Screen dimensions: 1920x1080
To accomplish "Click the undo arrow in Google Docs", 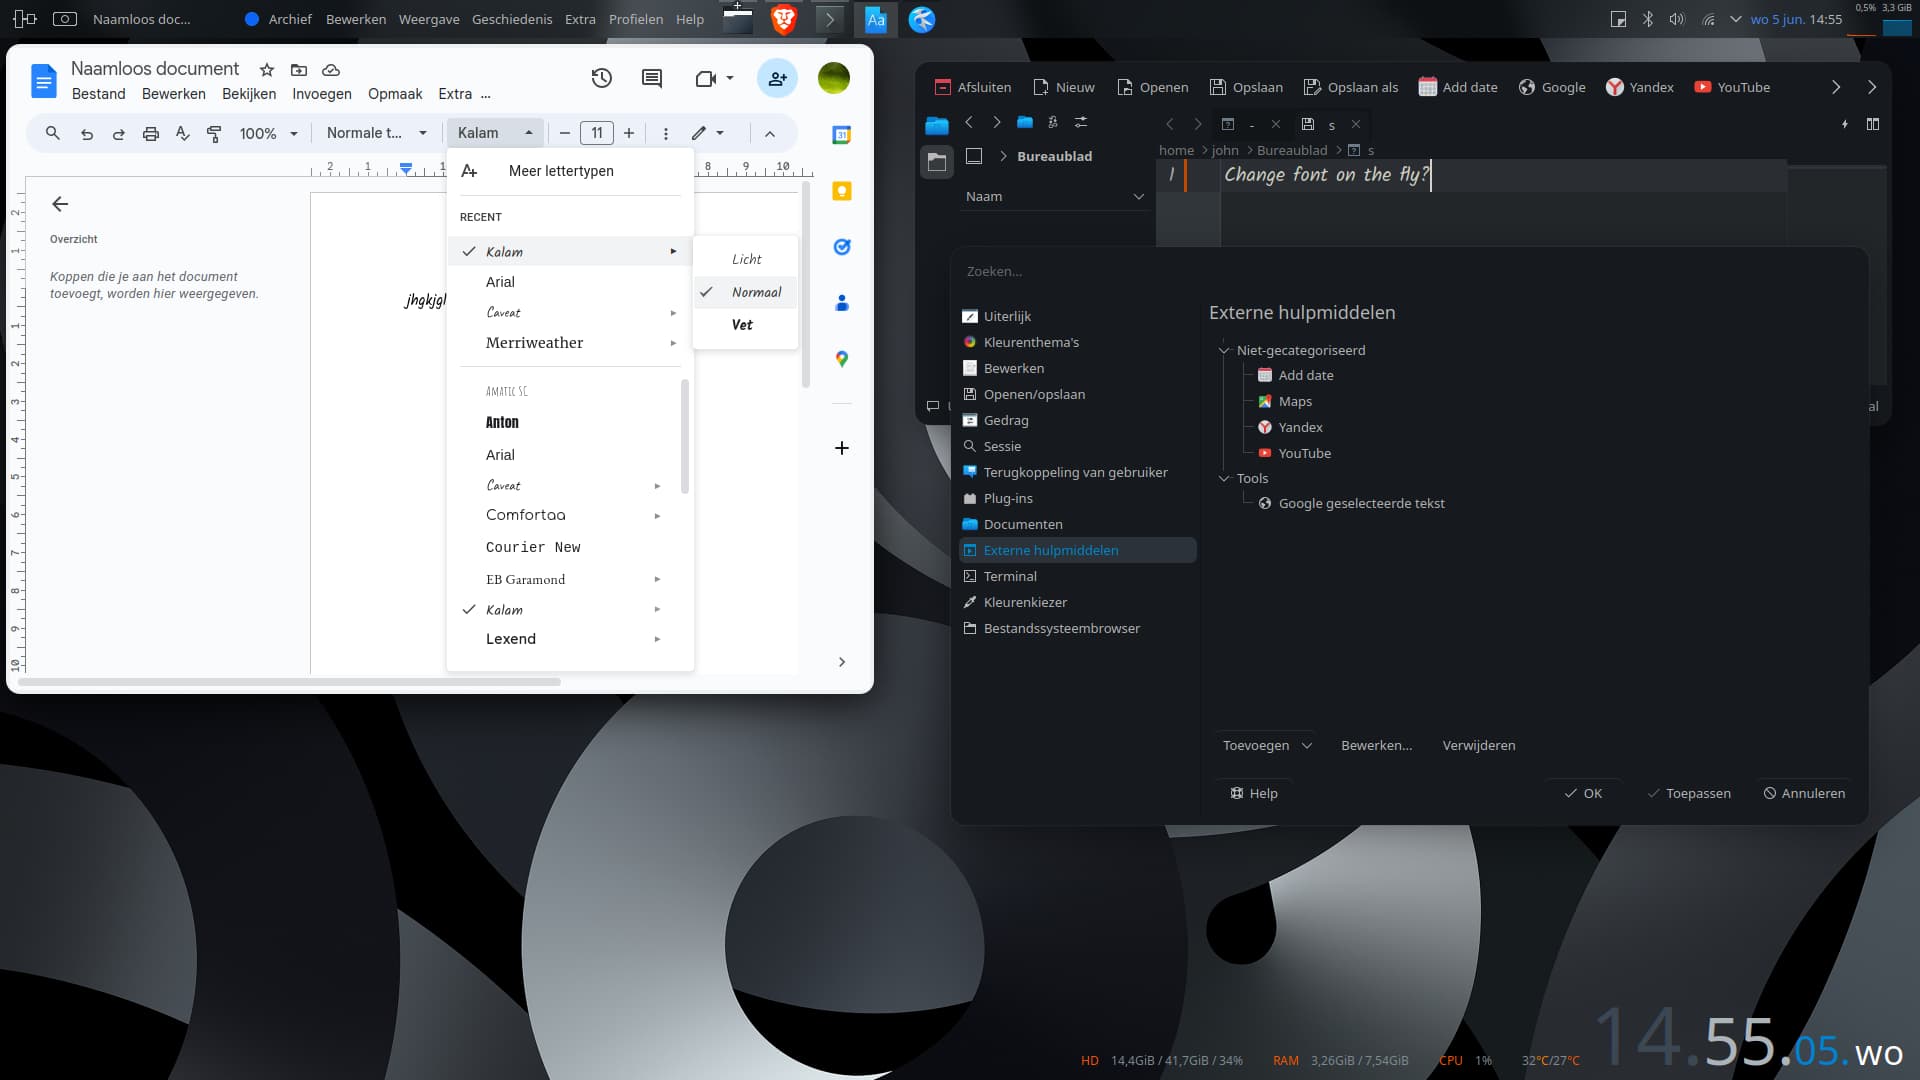I will [x=86, y=133].
